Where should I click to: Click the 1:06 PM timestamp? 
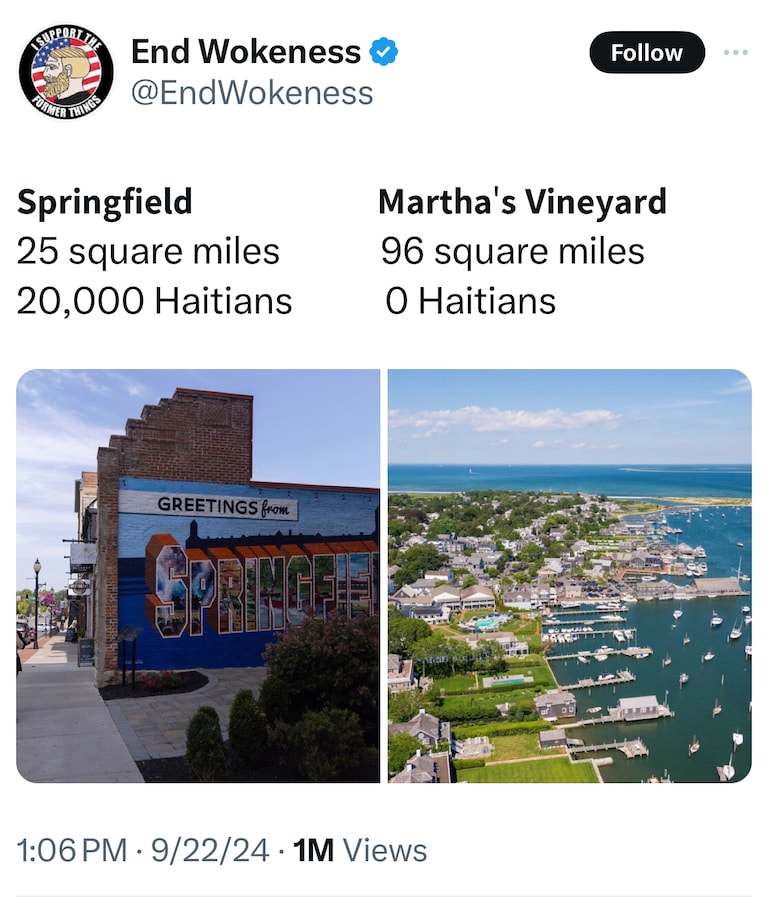[72, 850]
